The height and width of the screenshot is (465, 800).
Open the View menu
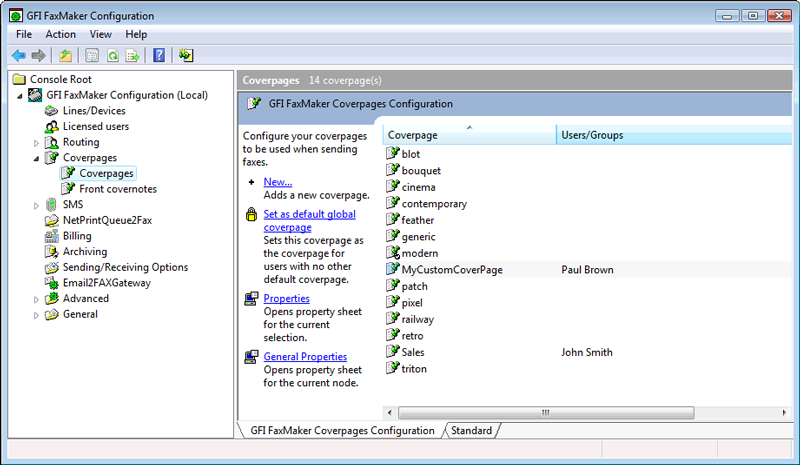pyautogui.click(x=101, y=34)
